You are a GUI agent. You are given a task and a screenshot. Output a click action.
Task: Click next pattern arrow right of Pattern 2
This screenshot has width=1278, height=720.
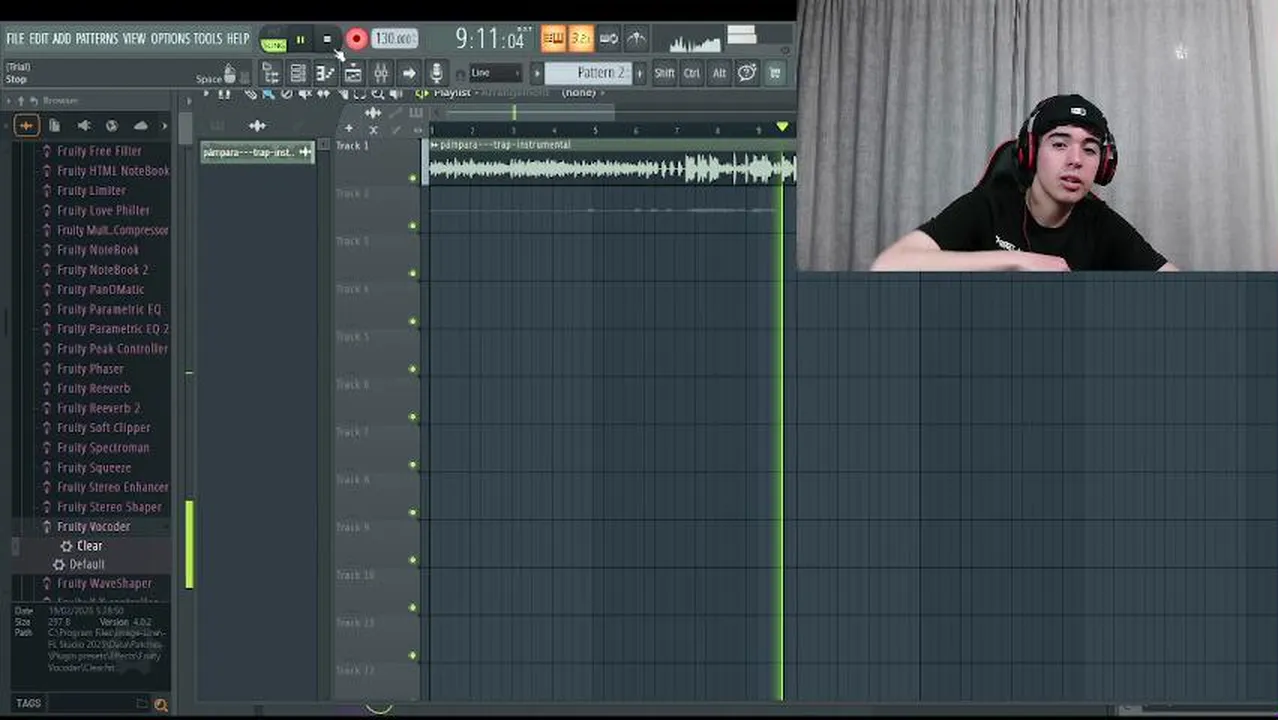[641, 73]
